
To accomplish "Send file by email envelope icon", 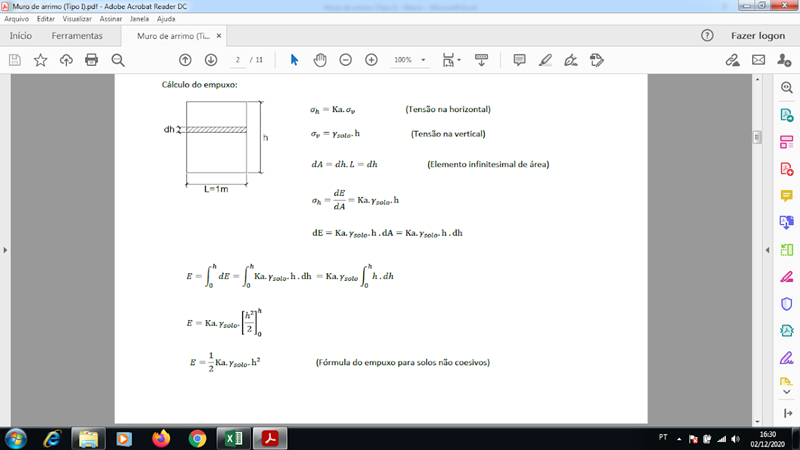I will pos(759,60).
